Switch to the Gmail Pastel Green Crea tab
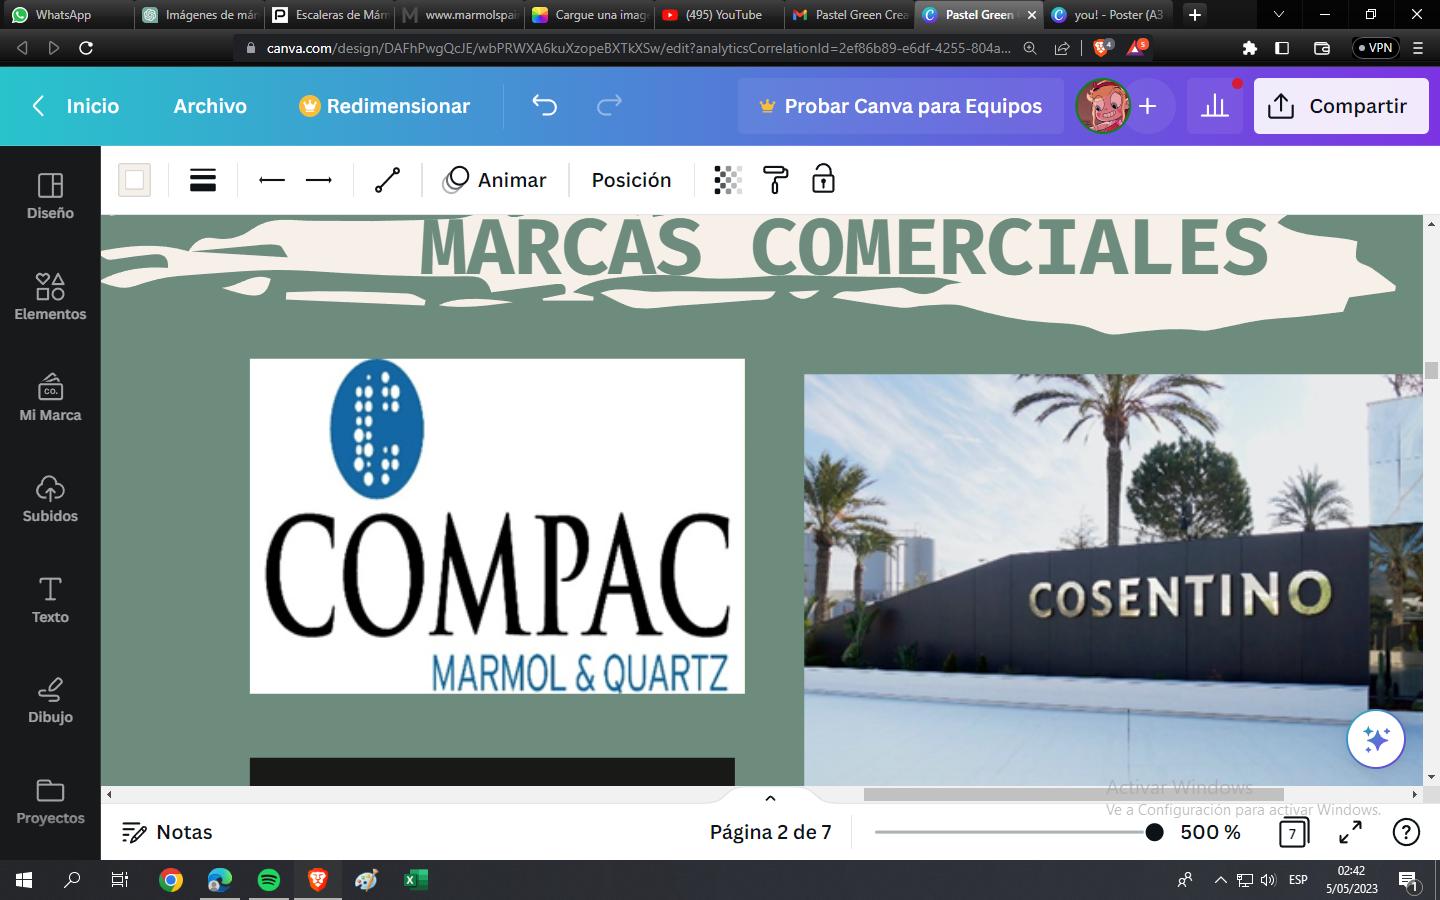1440x900 pixels. point(850,15)
